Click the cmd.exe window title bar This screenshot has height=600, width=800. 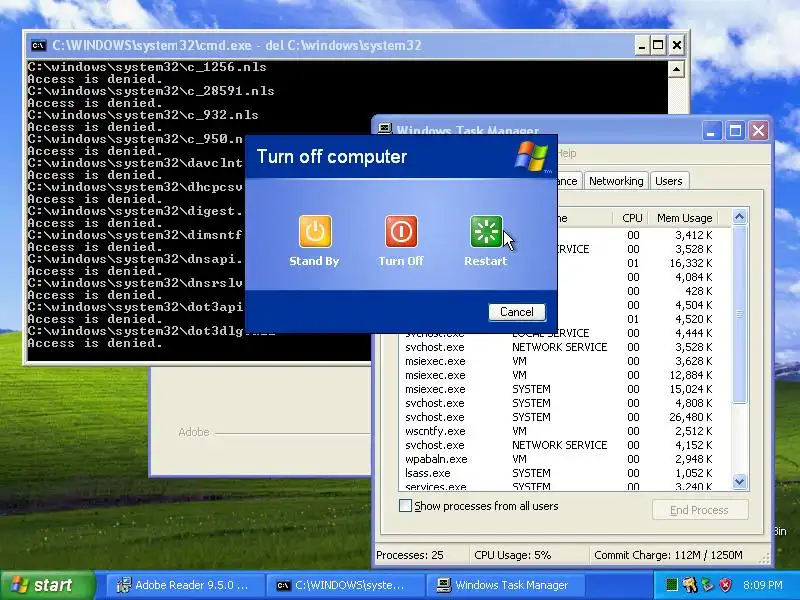pos(332,45)
